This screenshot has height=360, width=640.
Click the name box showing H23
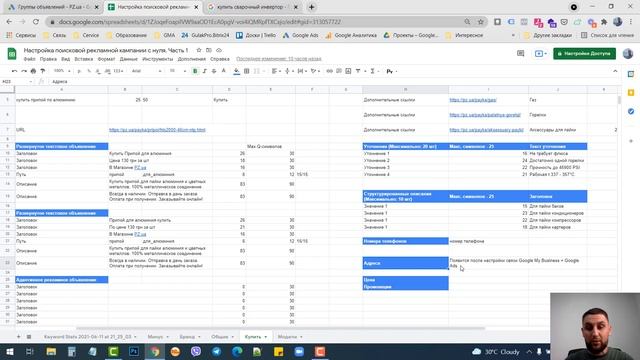pos(16,82)
